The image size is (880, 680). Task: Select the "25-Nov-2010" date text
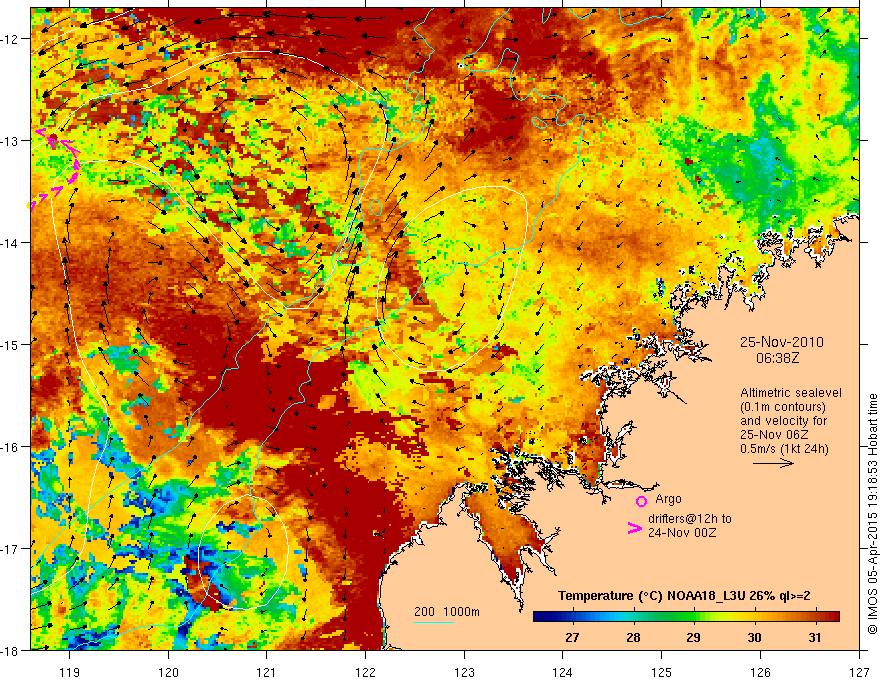click(x=782, y=342)
